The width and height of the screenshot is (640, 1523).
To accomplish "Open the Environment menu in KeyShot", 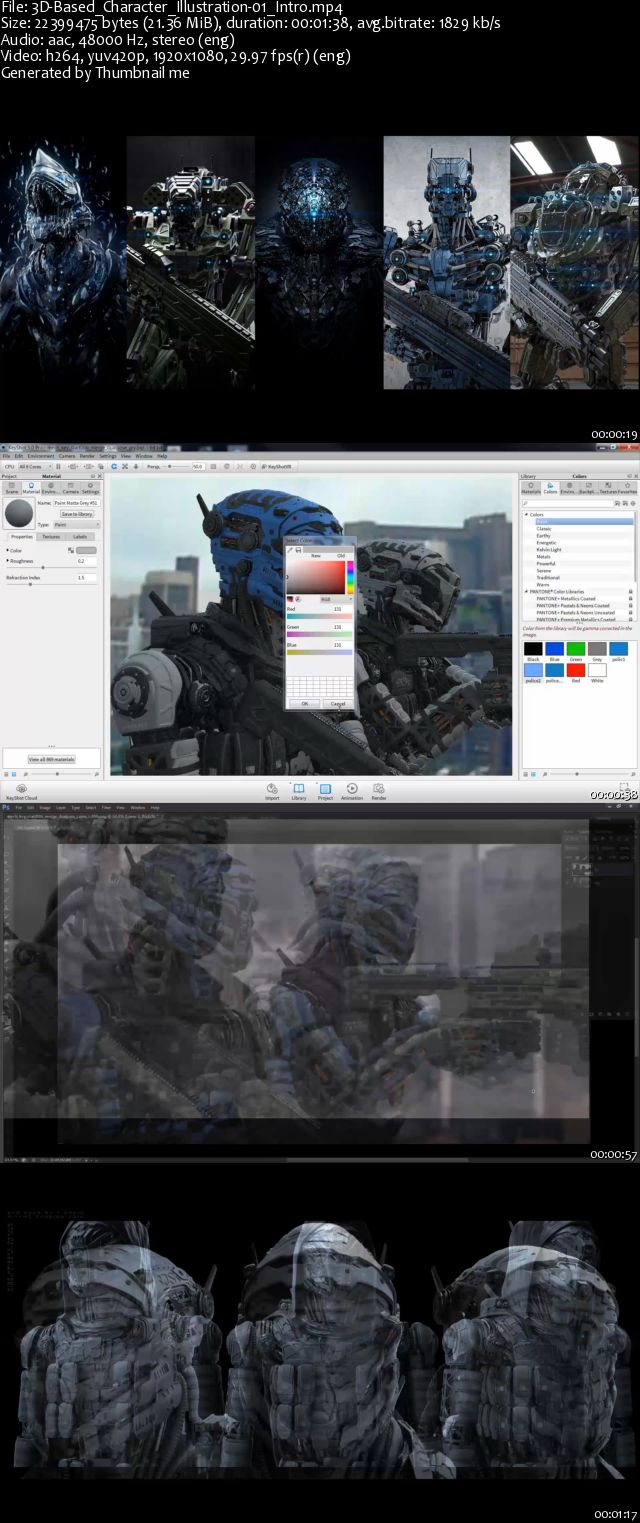I will pos(41,456).
